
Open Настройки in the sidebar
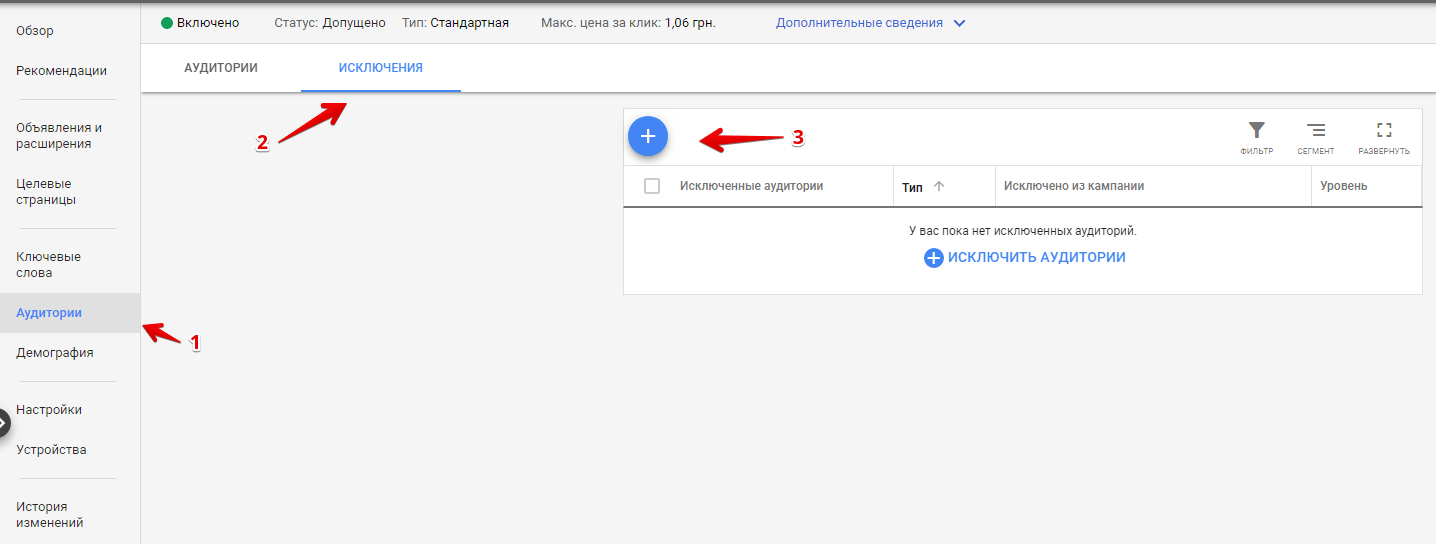click(49, 410)
